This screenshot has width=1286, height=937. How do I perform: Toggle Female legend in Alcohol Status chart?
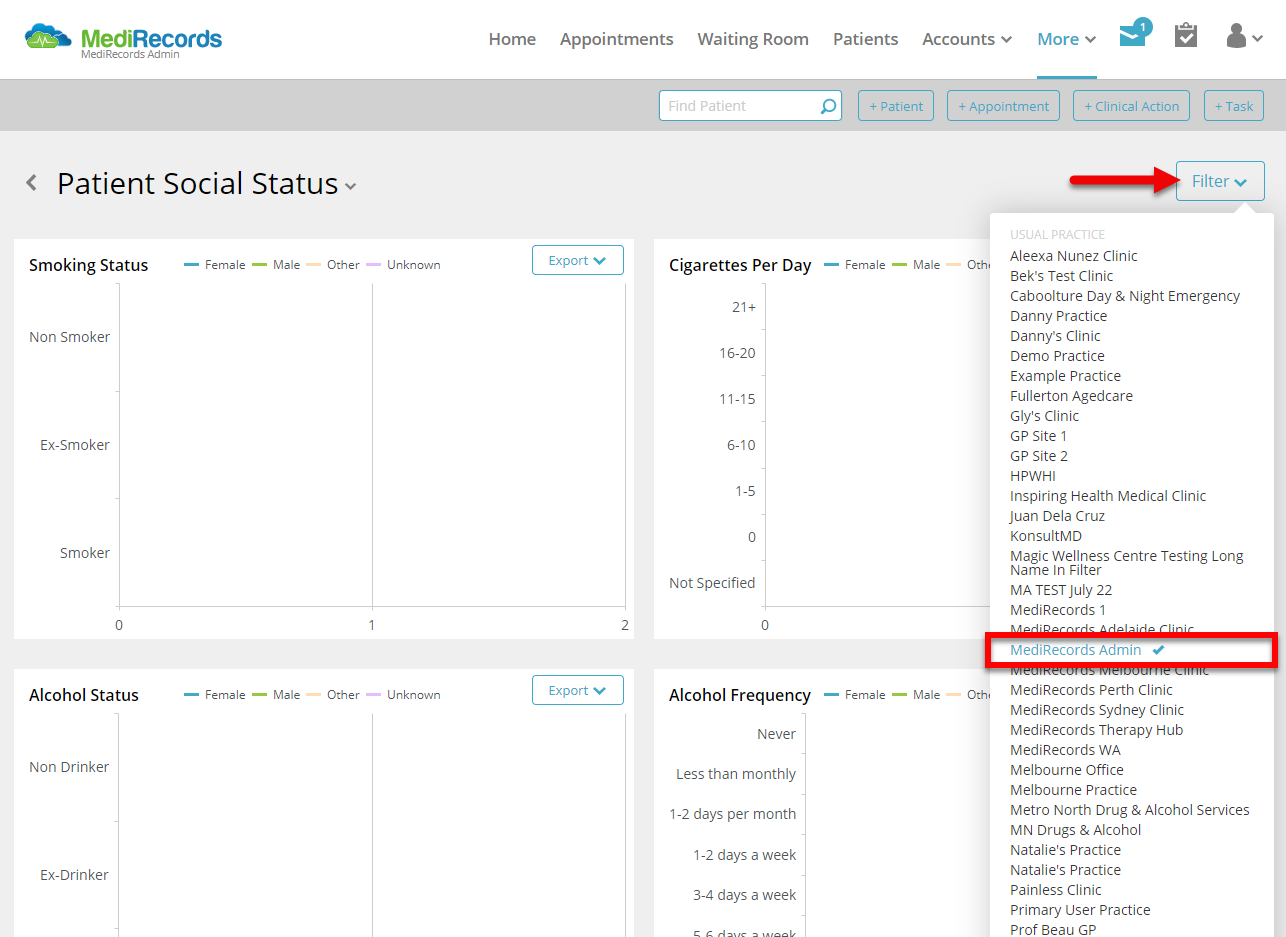coord(213,695)
